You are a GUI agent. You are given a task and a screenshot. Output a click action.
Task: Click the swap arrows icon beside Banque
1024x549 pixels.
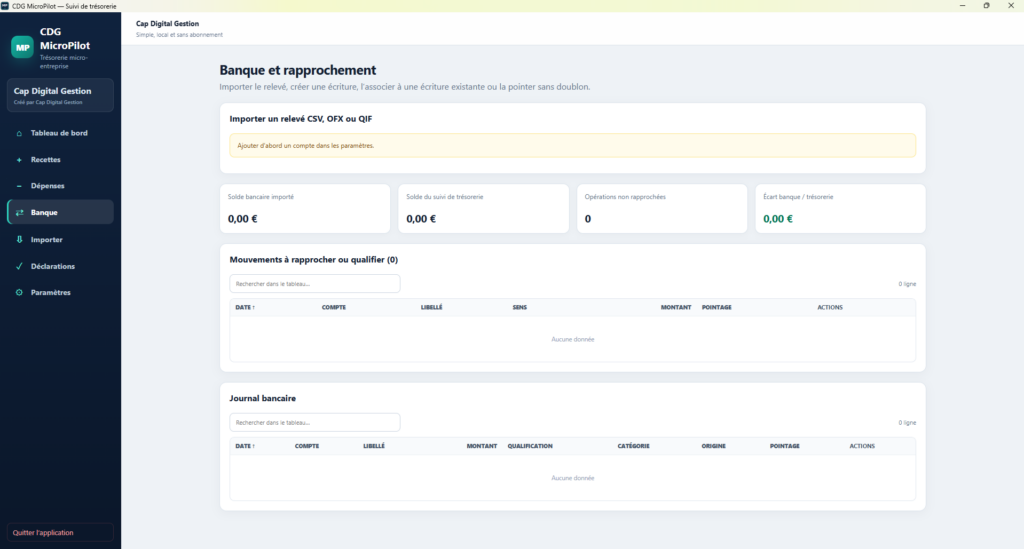(19, 213)
